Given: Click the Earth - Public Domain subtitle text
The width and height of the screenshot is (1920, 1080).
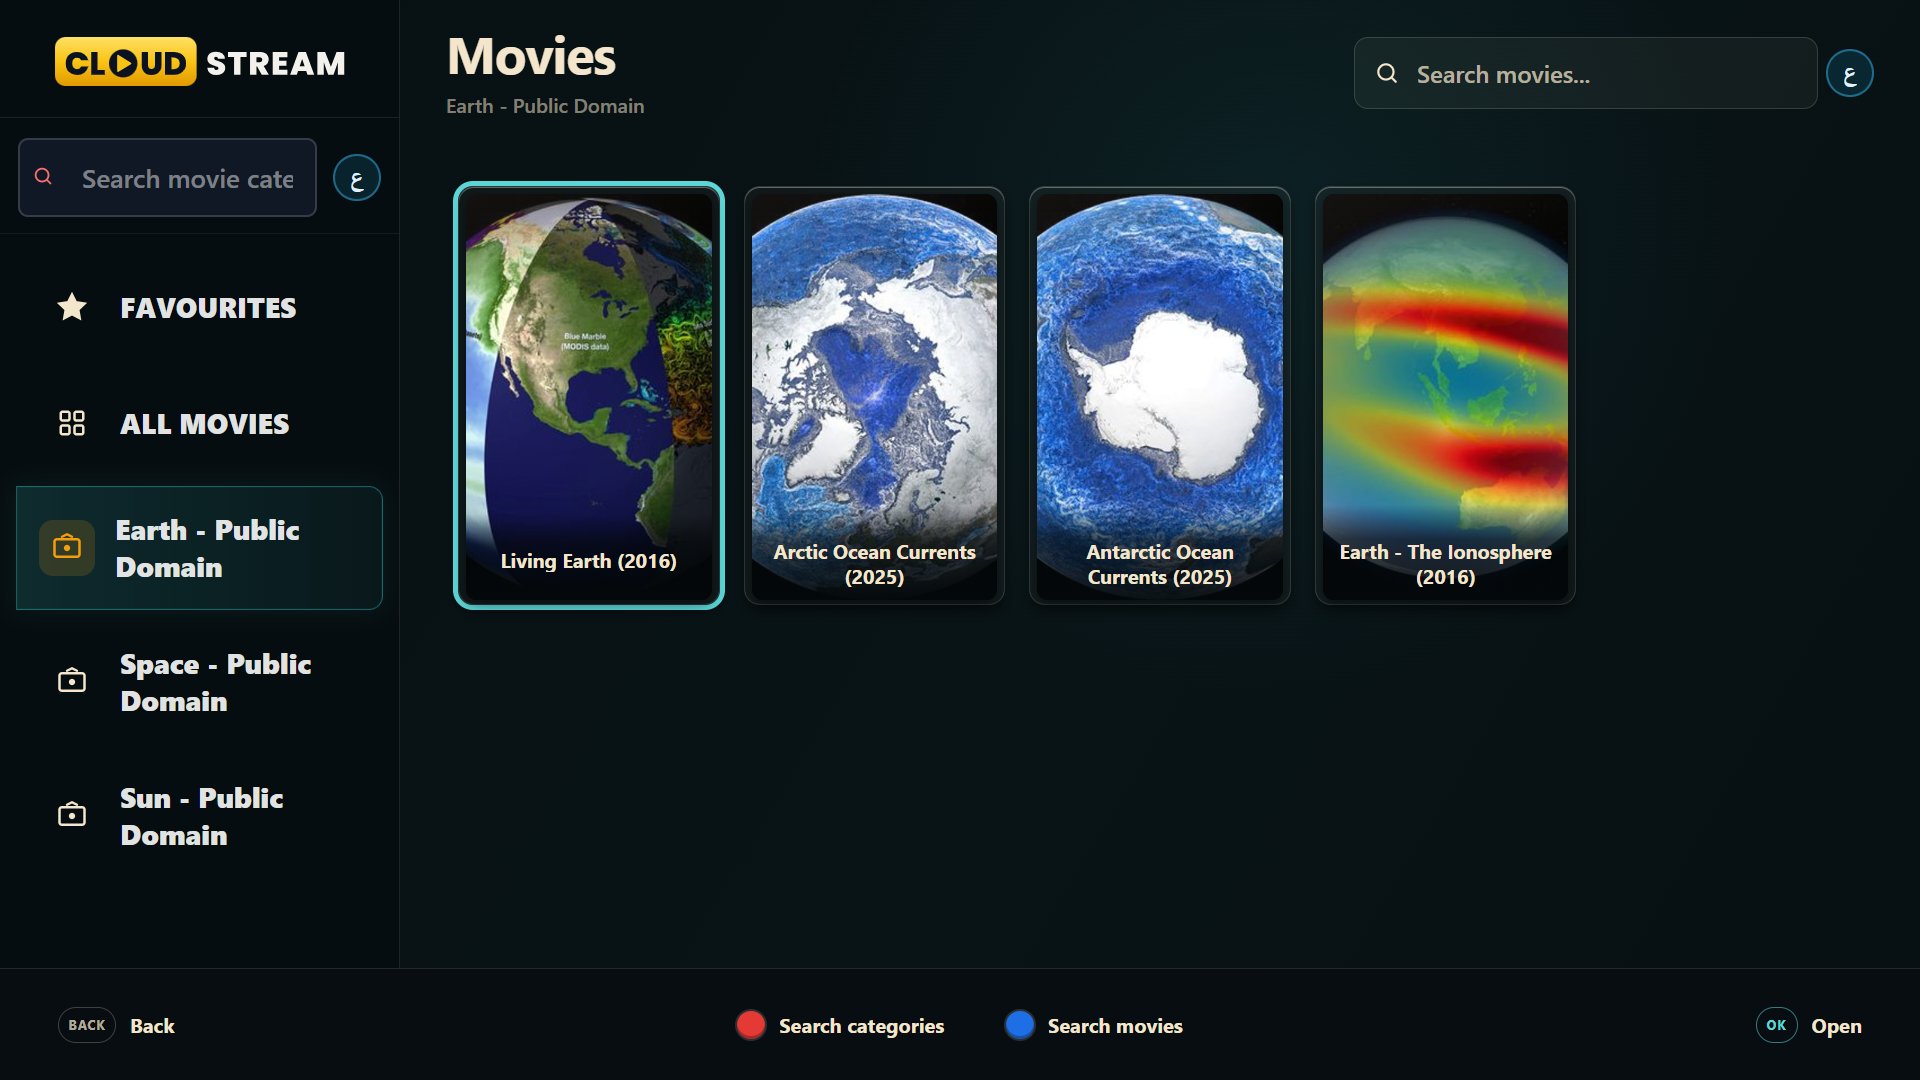Looking at the screenshot, I should [x=545, y=106].
